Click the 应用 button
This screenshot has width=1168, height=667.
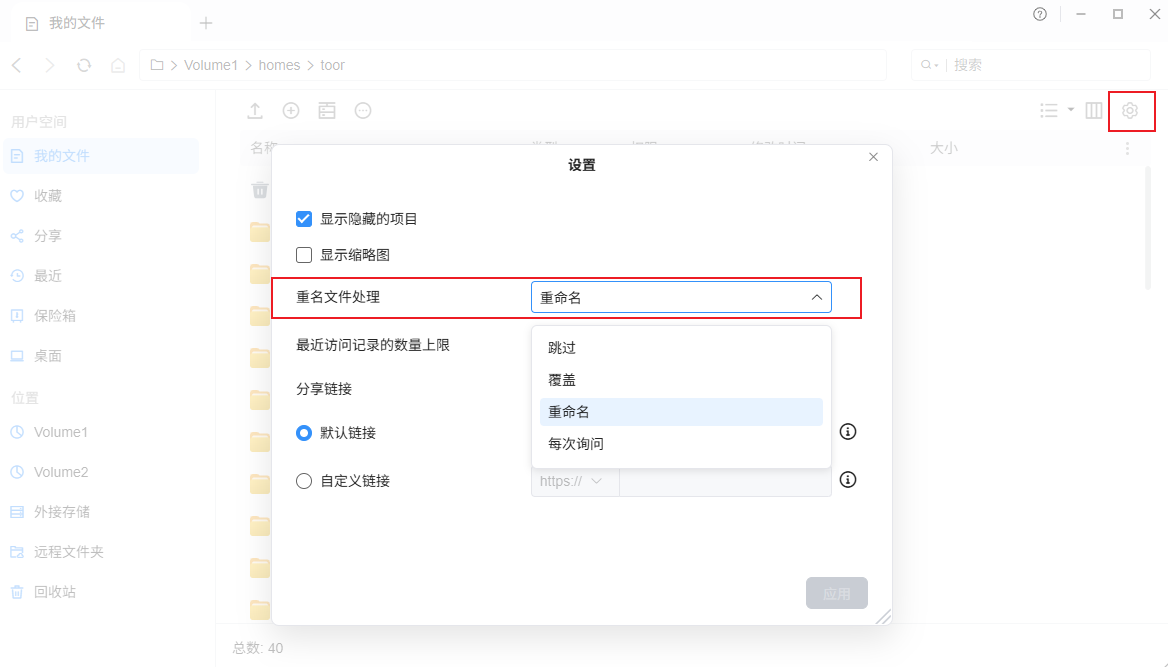click(837, 593)
